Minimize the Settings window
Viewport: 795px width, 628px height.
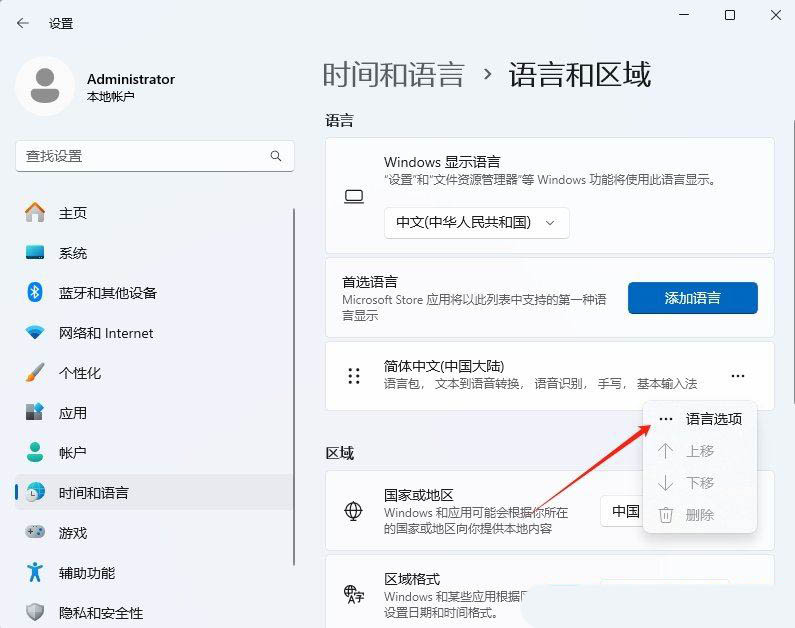pyautogui.click(x=684, y=15)
